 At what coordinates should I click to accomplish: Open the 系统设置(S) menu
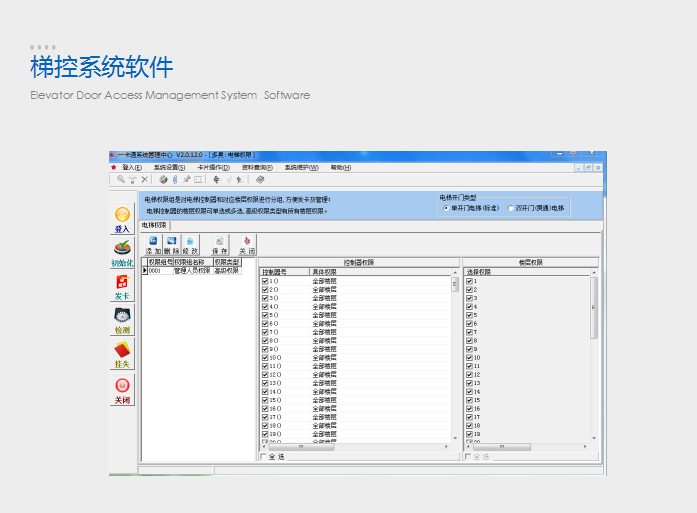click(x=169, y=167)
